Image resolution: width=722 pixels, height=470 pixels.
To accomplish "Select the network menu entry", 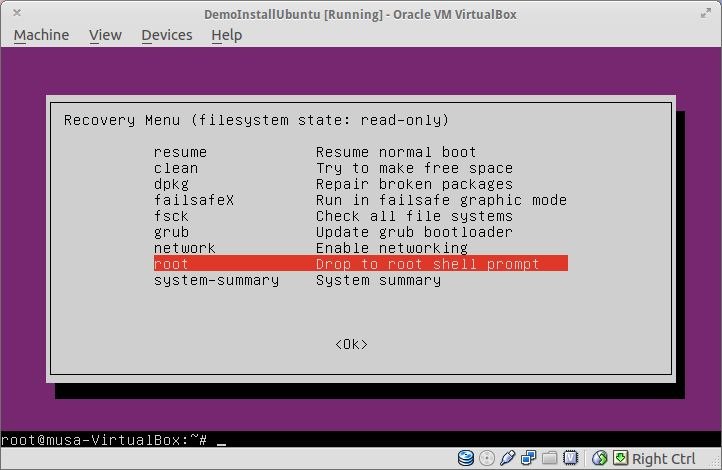I will point(185,248).
